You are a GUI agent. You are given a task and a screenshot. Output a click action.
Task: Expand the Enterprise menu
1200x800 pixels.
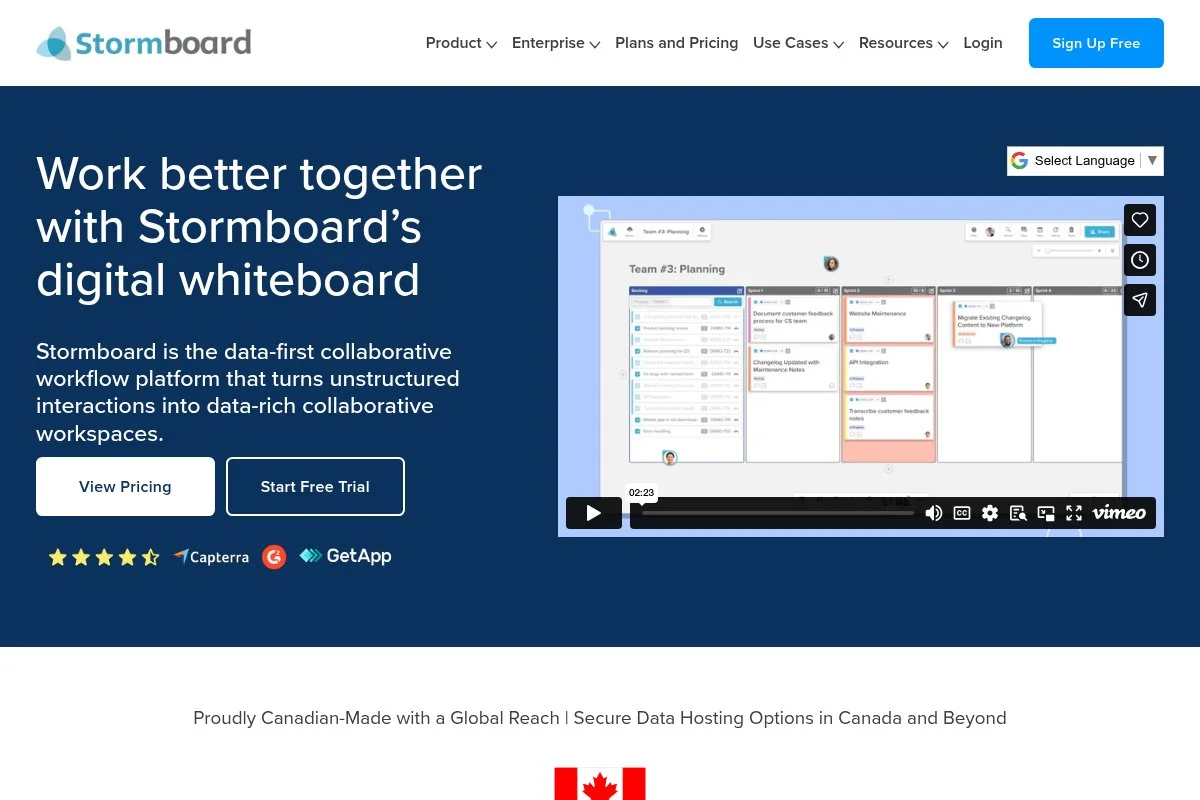[x=556, y=43]
